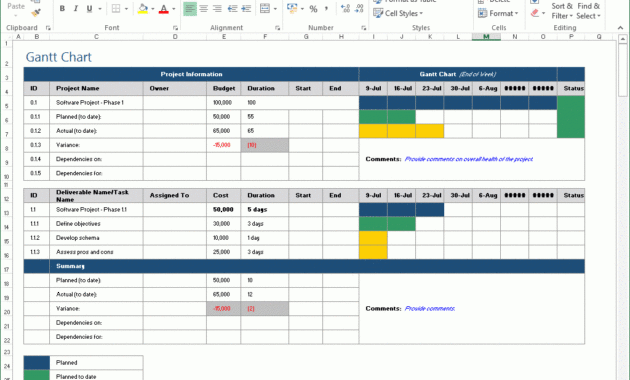Select the 'Project Information' header cell

coord(191,74)
